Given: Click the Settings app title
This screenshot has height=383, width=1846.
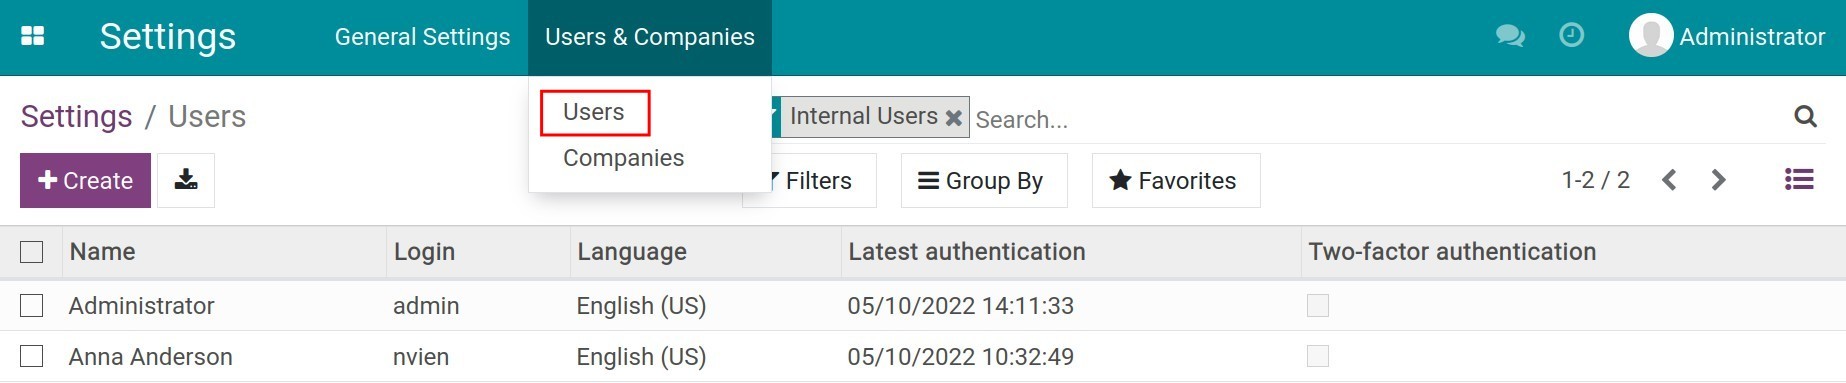Looking at the screenshot, I should 168,36.
